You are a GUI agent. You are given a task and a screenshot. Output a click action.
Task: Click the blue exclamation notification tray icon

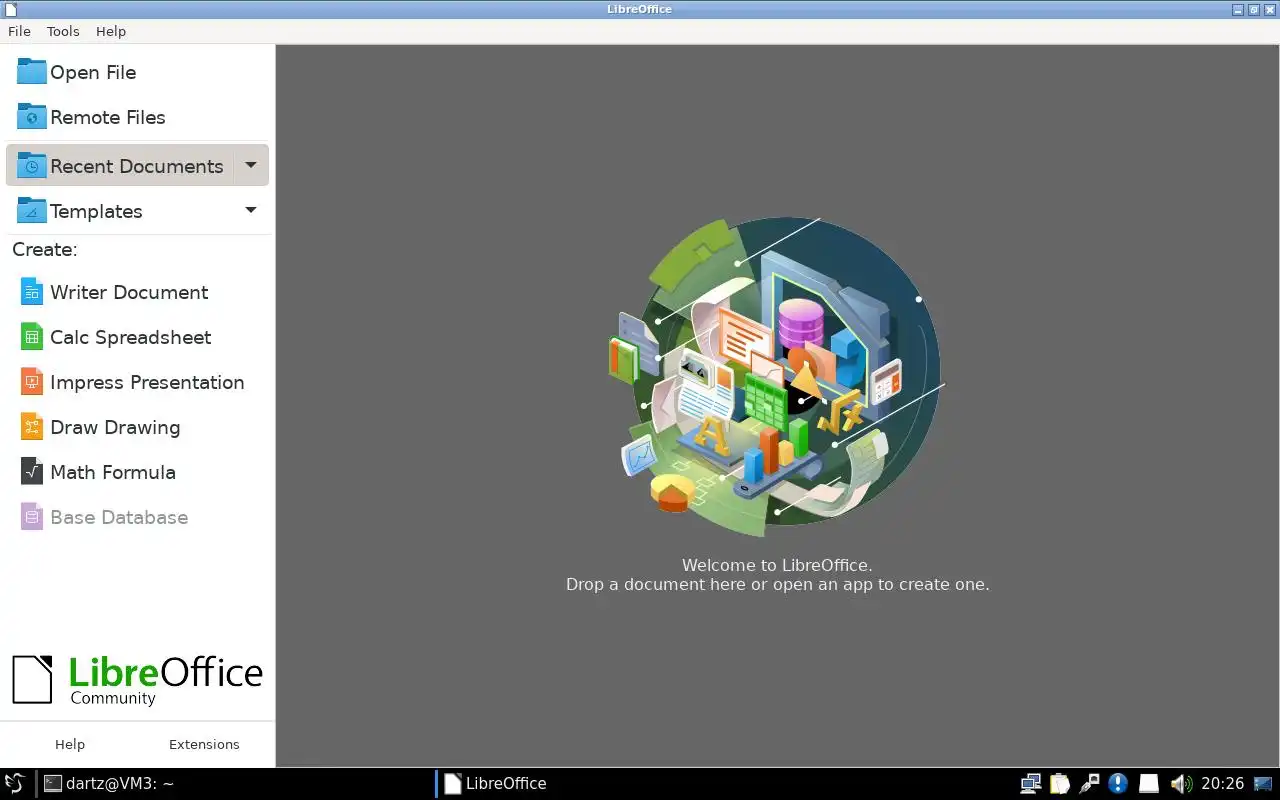click(1118, 783)
